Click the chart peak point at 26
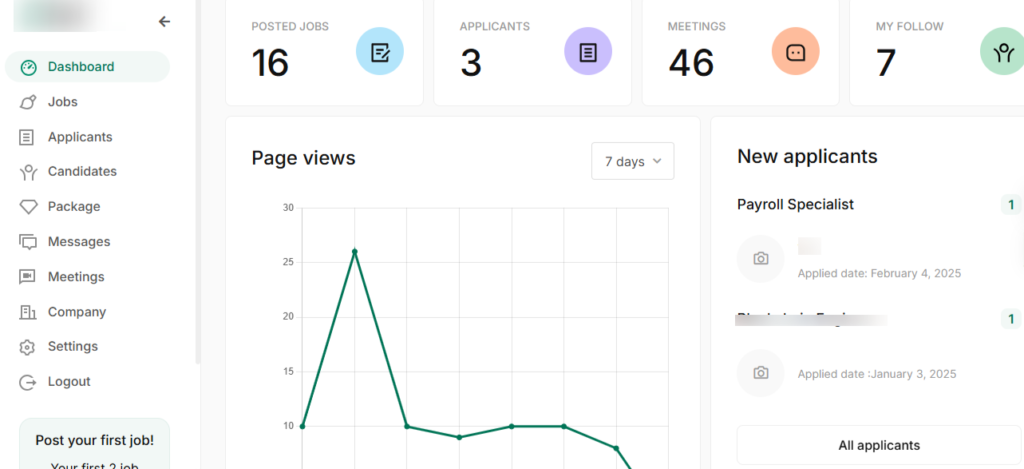Screen dimensions: 1024x469 (355, 251)
